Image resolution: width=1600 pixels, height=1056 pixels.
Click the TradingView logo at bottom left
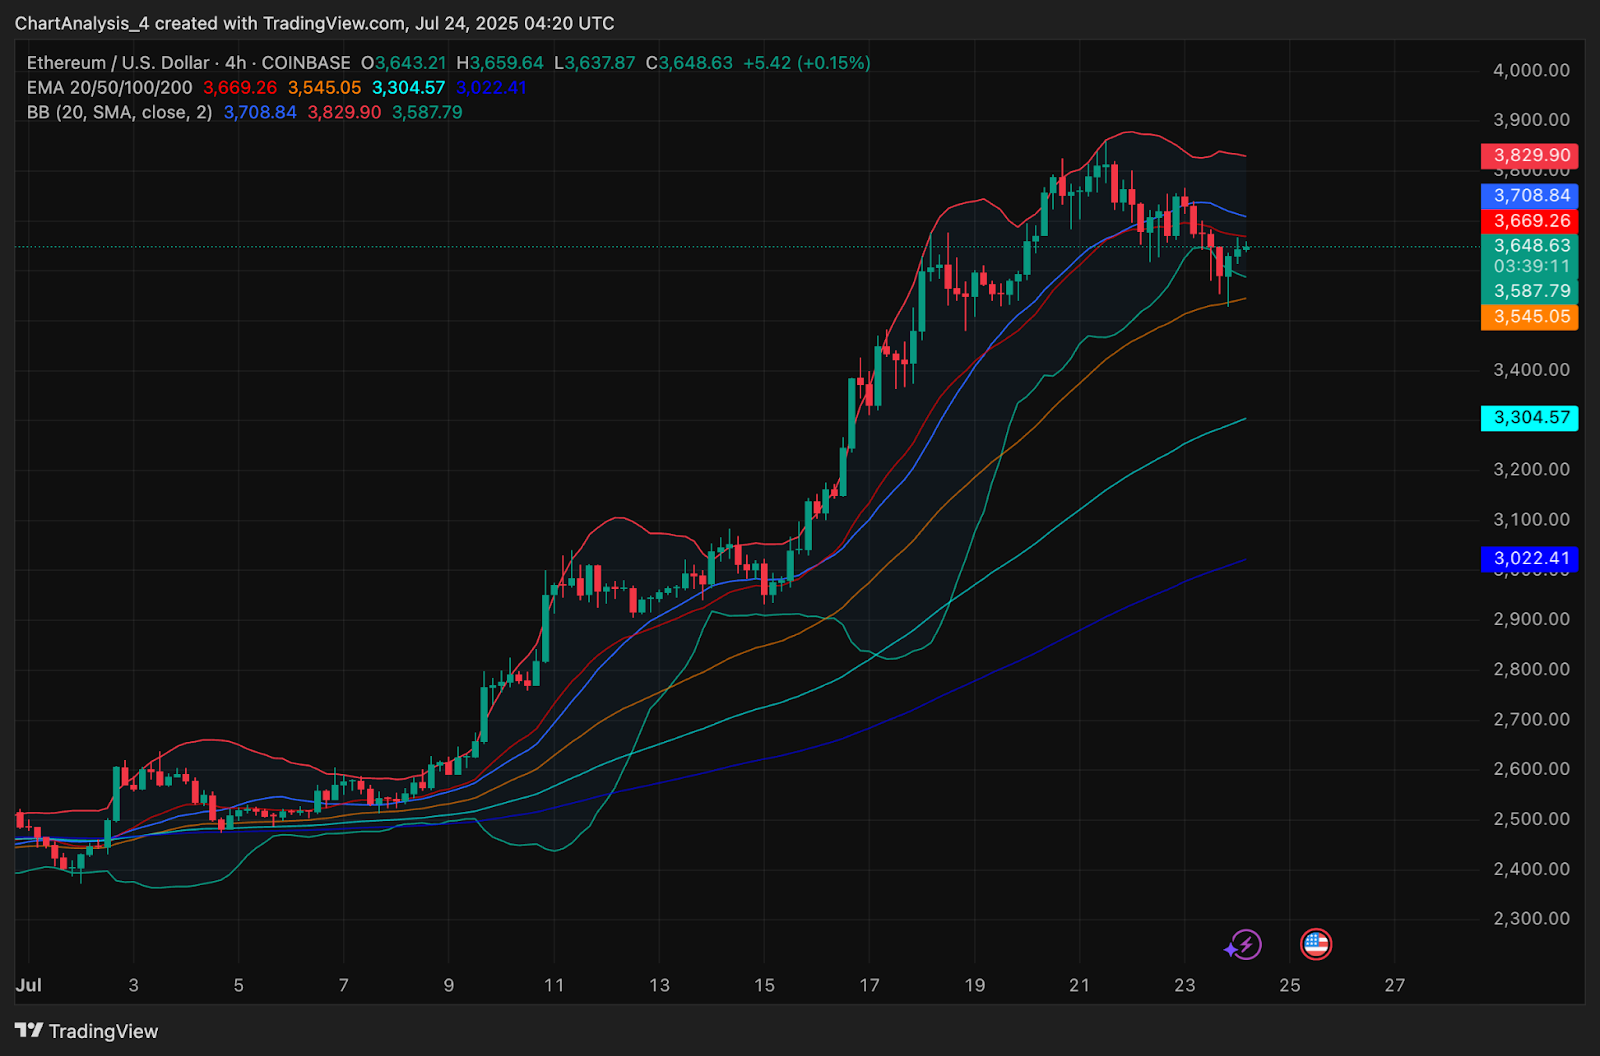point(86,1031)
